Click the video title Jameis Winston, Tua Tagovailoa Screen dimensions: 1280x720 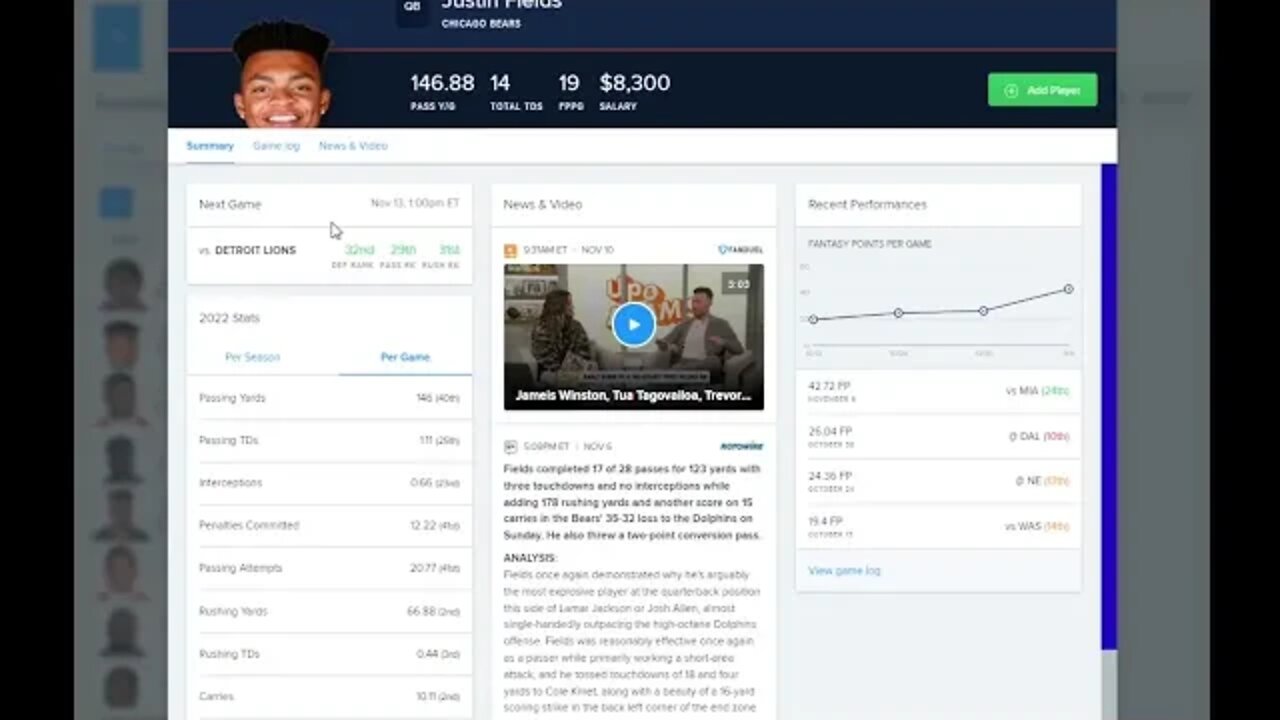tap(633, 395)
